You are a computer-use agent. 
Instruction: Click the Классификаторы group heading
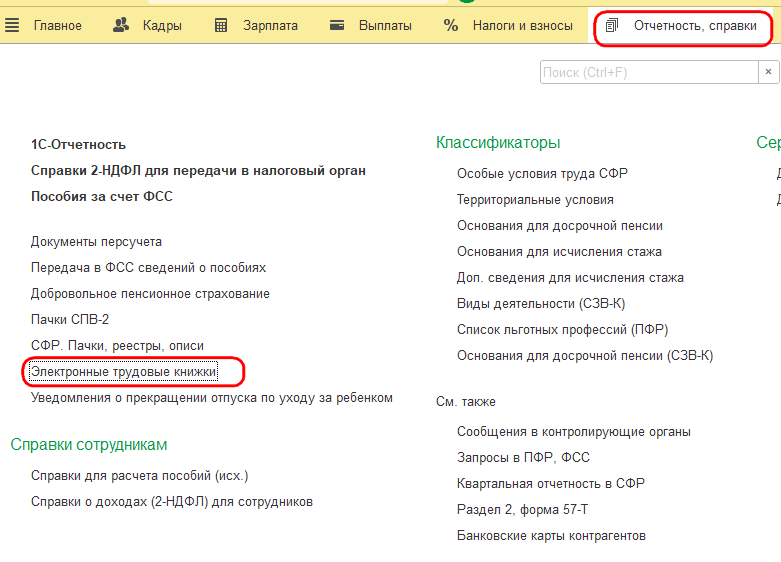coord(498,142)
